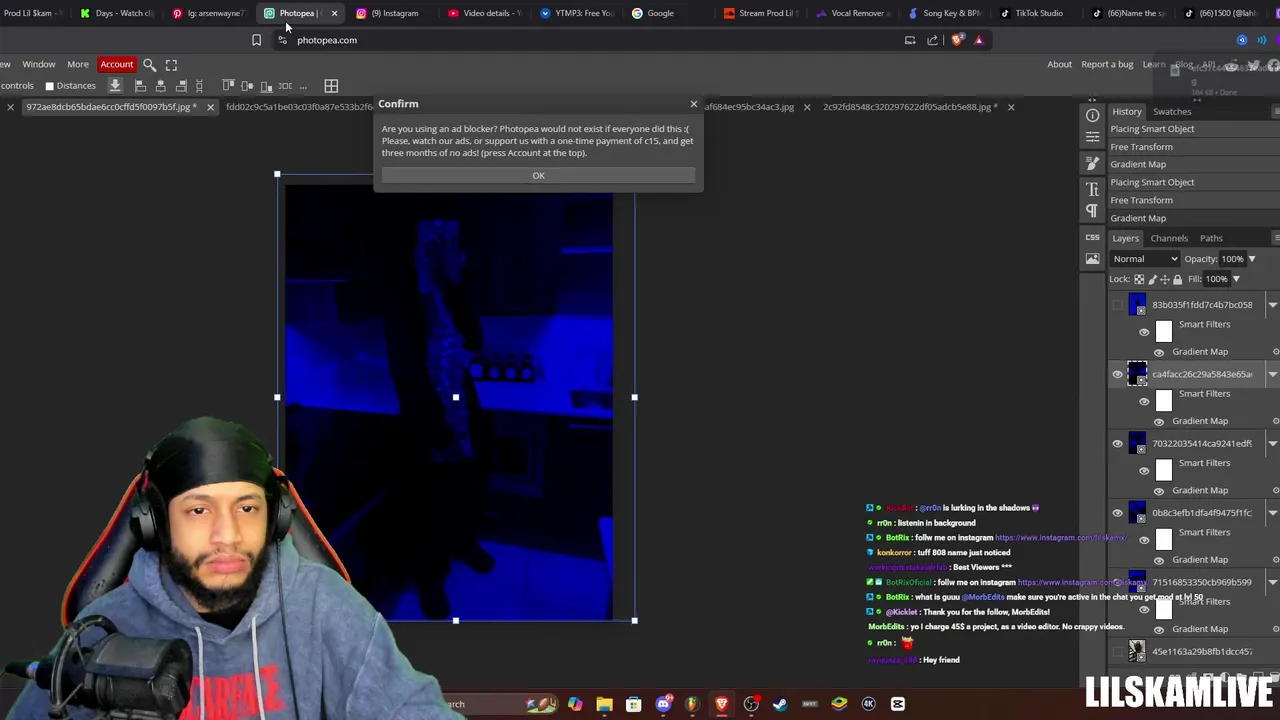
Task: Open the Adjustments sliders panel icon
Action: point(1092,139)
